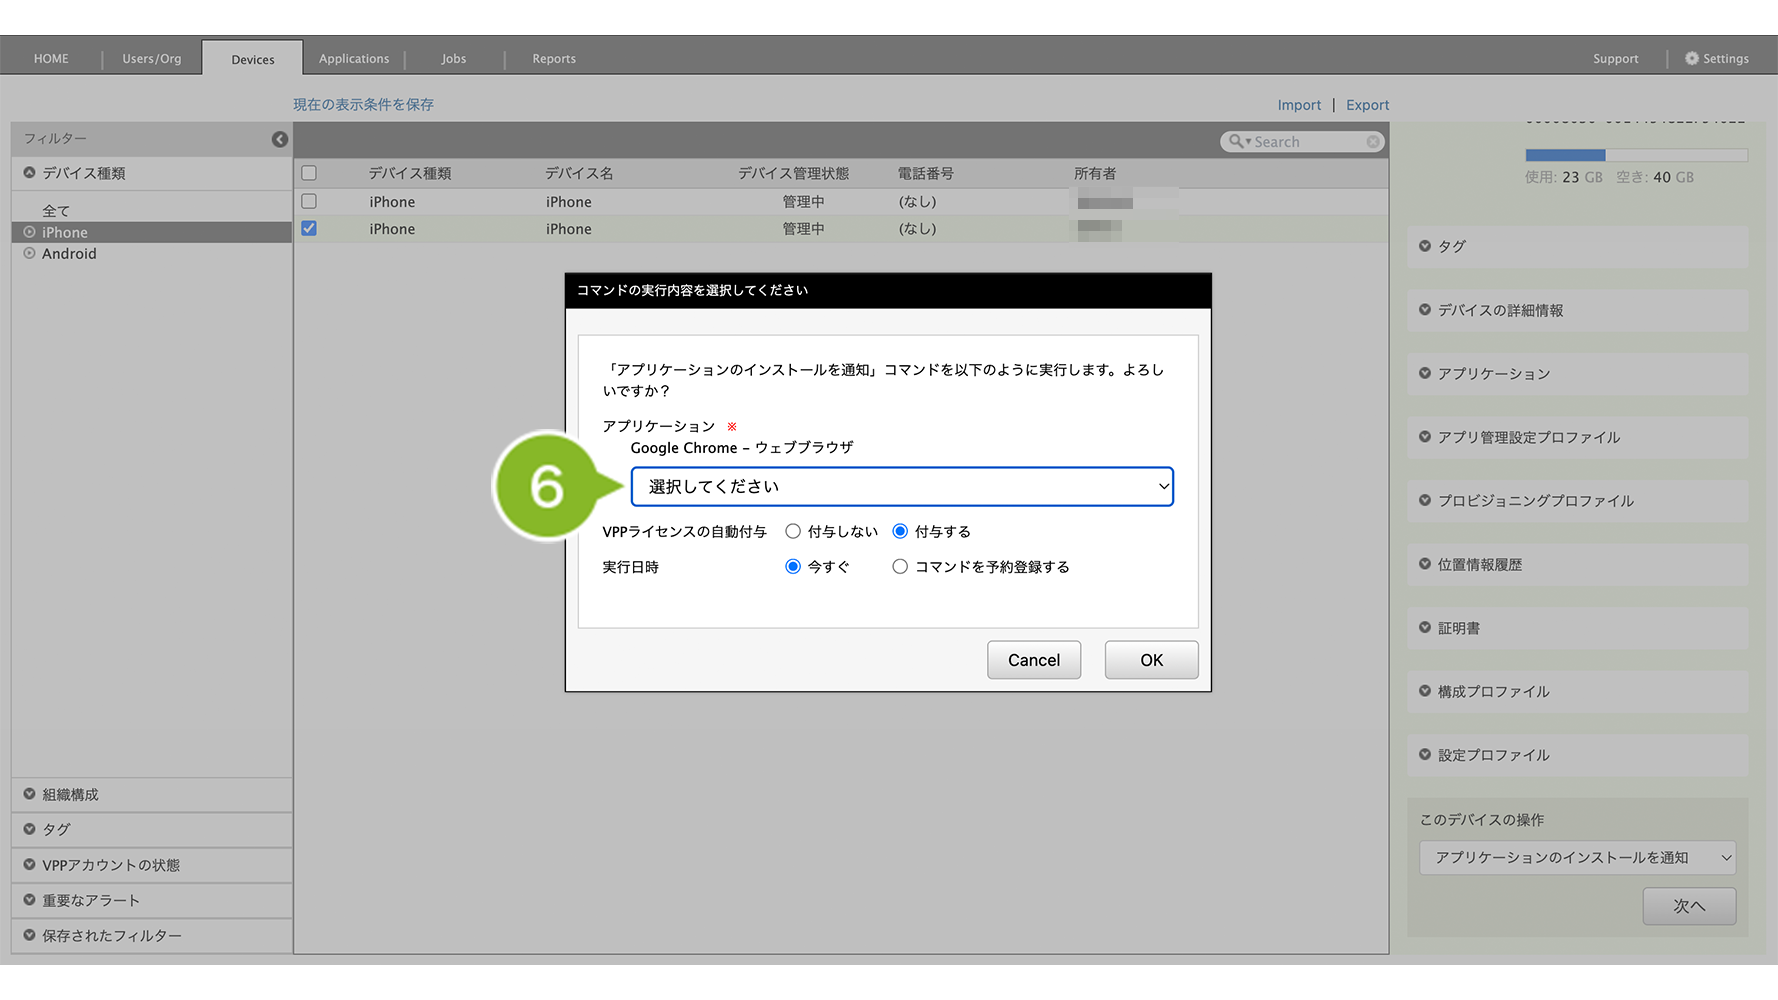Collapse the フィルター panel arrow icon
This screenshot has height=1000, width=1778.
pyautogui.click(x=280, y=139)
